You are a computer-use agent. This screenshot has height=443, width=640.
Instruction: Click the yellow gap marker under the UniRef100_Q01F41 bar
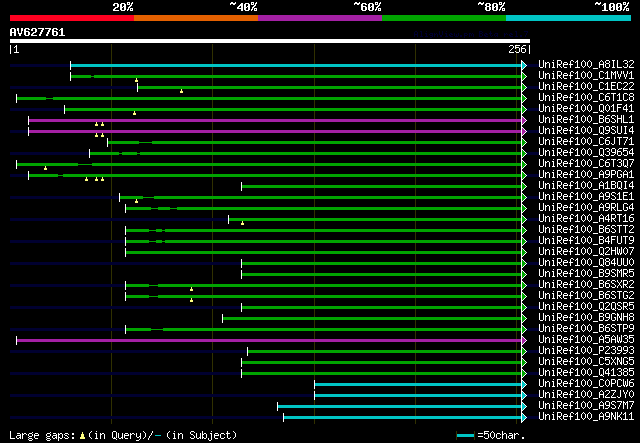pos(134,114)
